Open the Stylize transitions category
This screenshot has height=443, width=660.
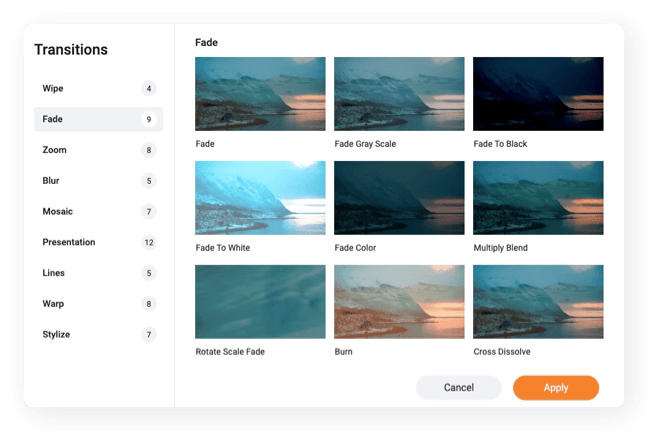(x=98, y=334)
